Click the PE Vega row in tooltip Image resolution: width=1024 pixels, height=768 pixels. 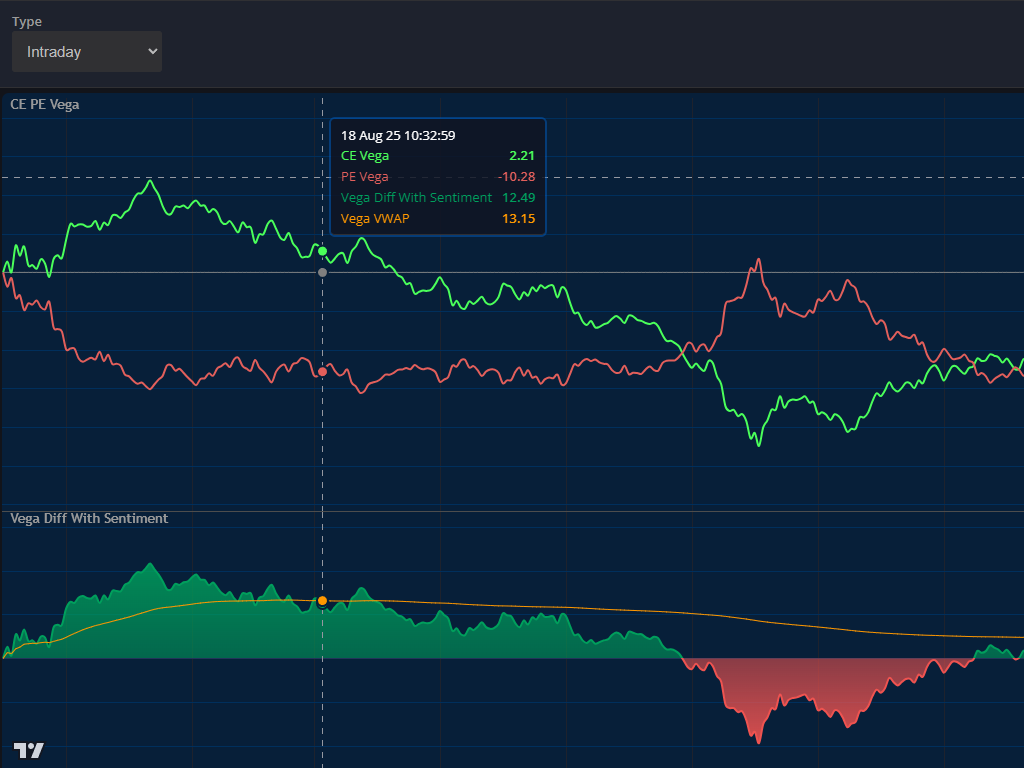tap(438, 177)
